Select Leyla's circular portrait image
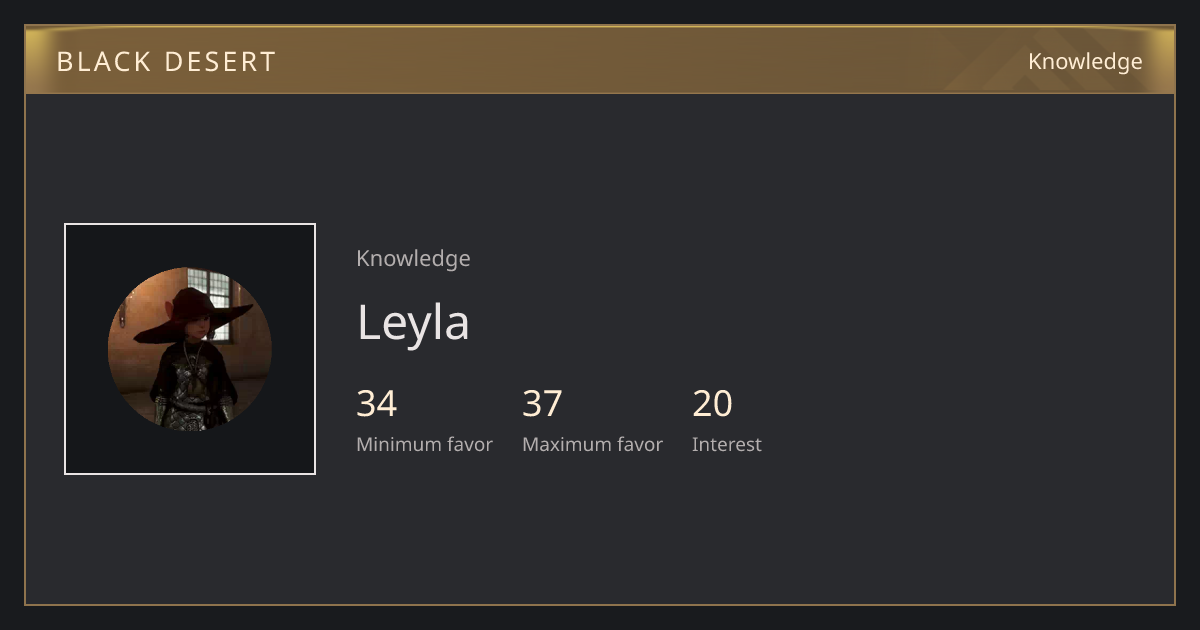Viewport: 1200px width, 630px height. coord(190,349)
